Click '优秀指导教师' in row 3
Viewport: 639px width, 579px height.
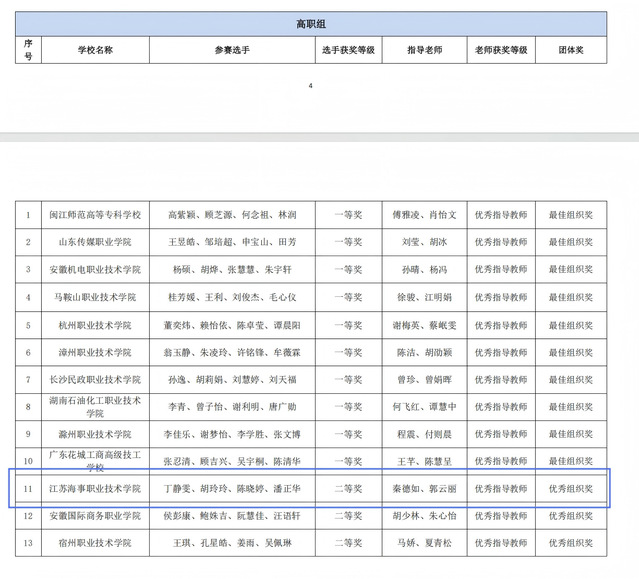pos(501,269)
